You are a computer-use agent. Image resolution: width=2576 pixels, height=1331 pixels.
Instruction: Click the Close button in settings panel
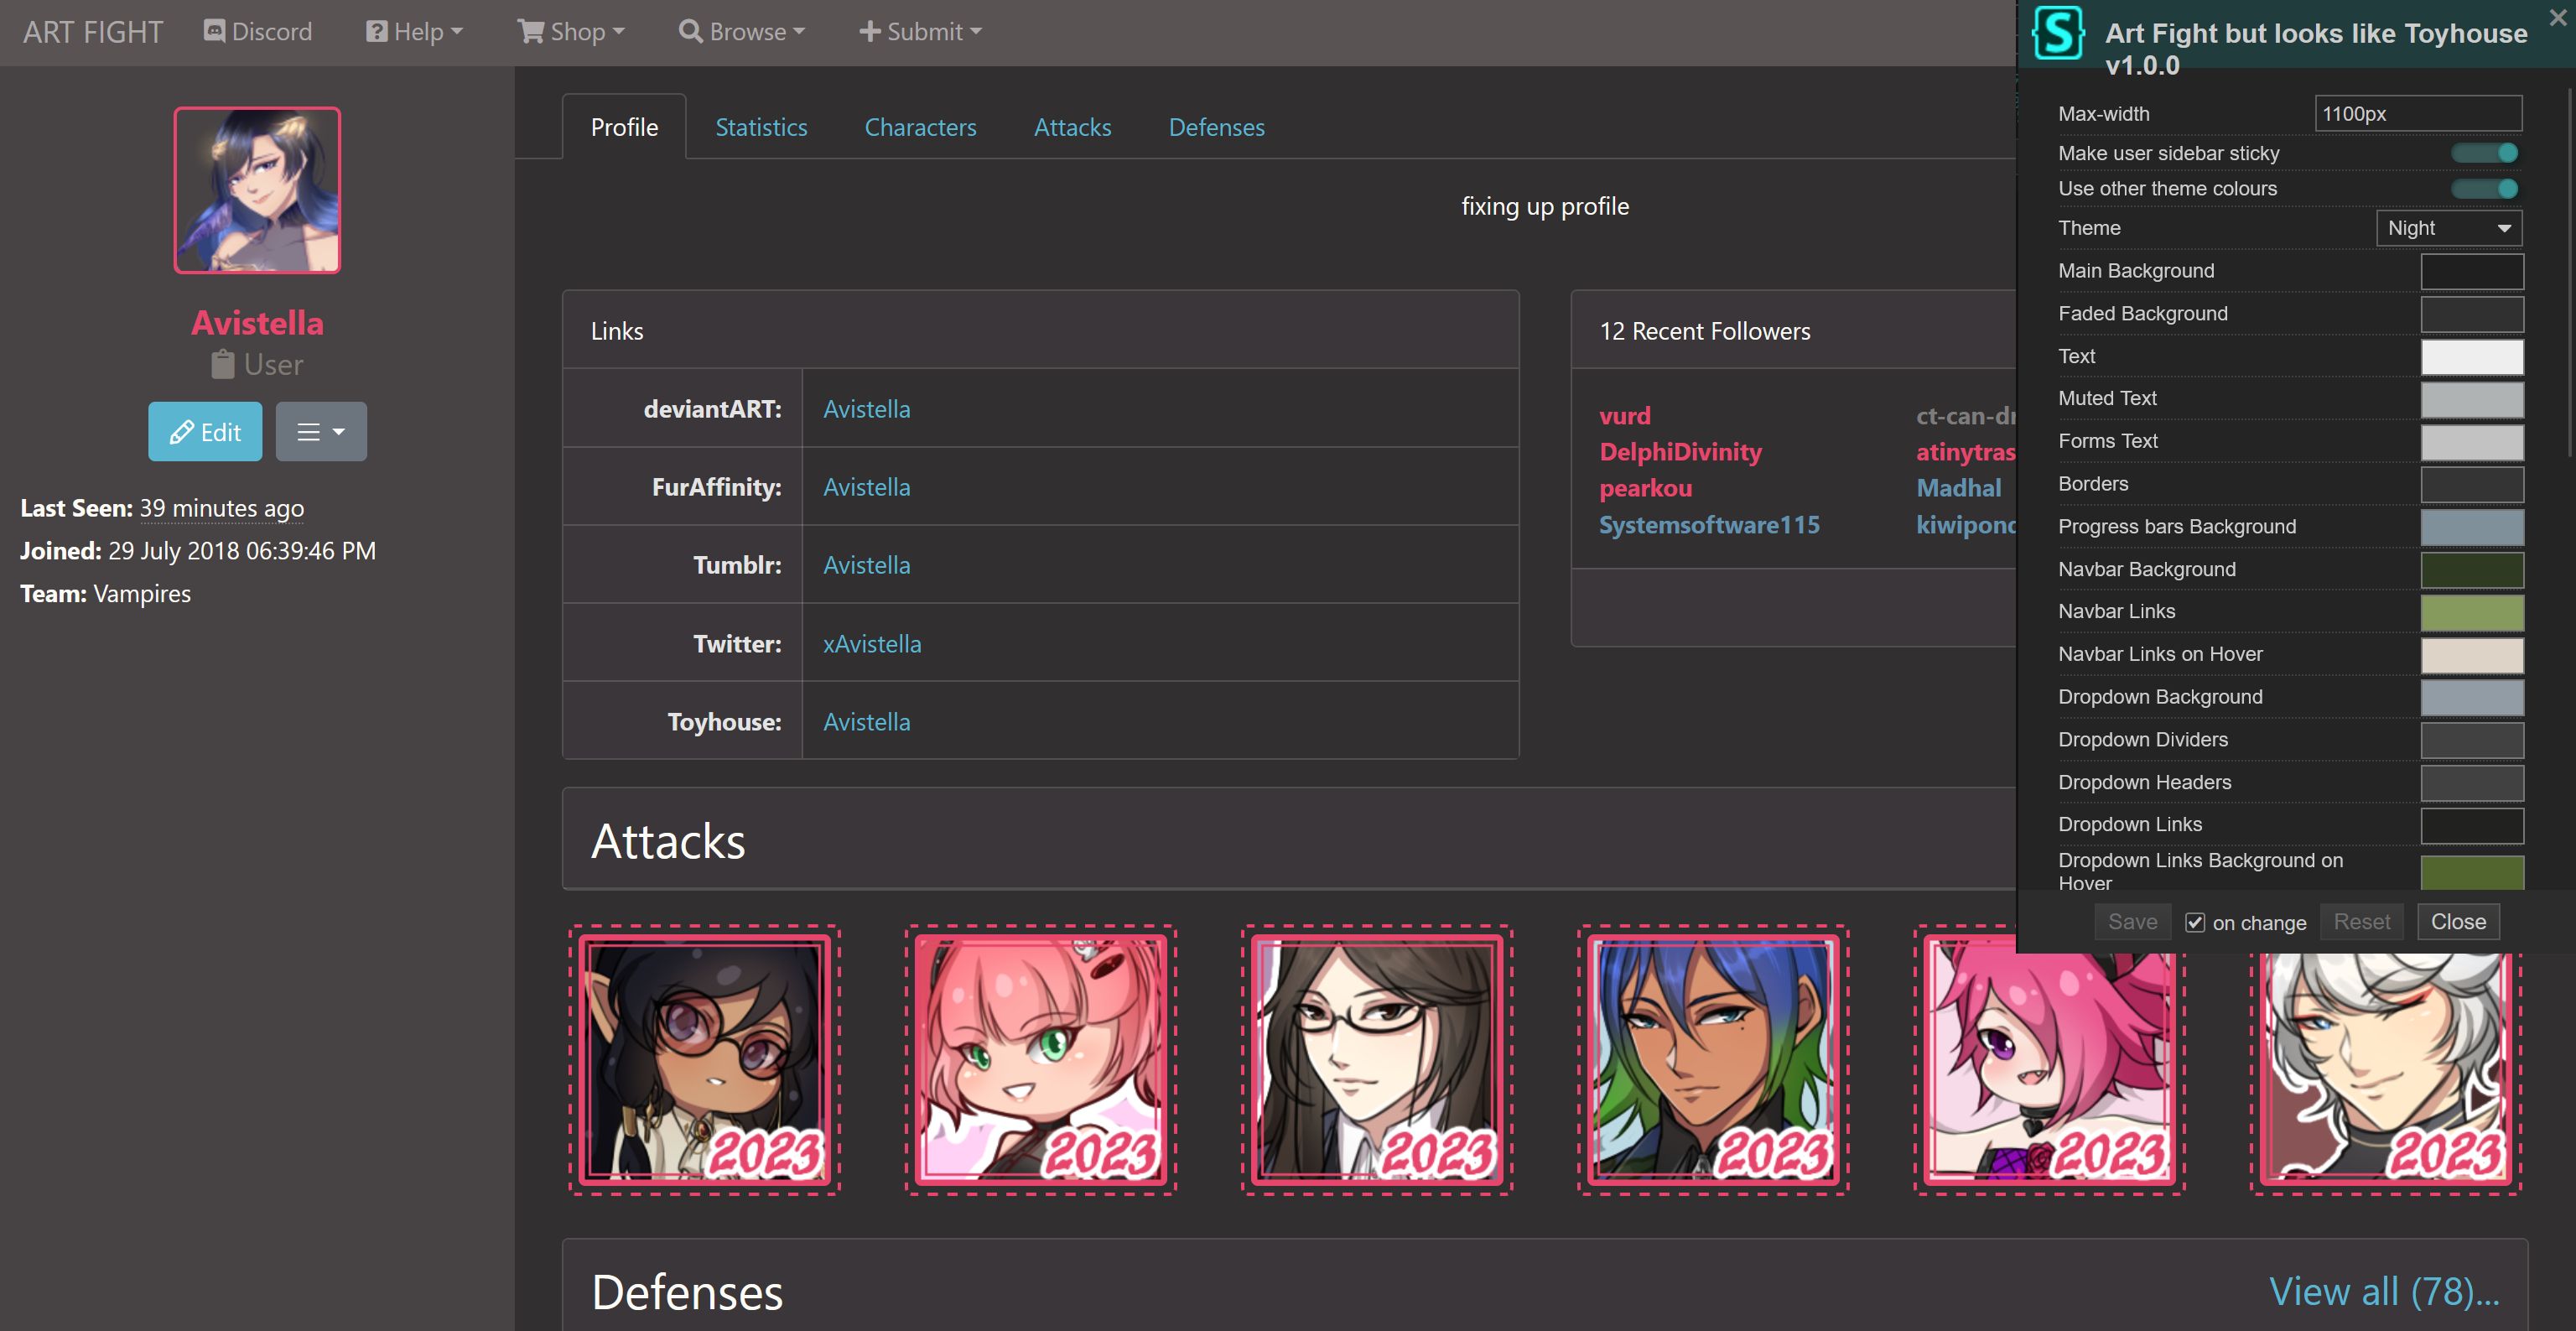(2458, 922)
